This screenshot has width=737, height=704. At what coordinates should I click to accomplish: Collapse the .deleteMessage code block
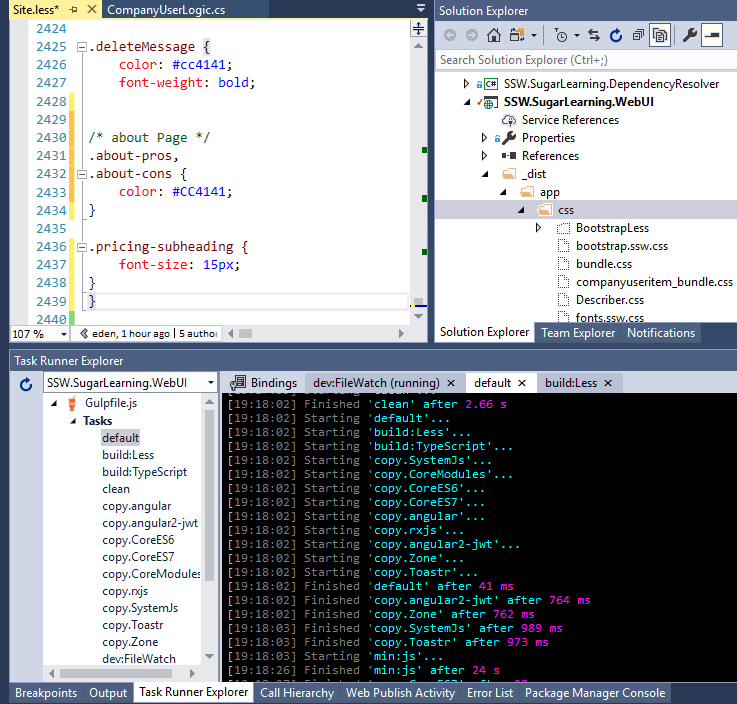click(x=81, y=47)
